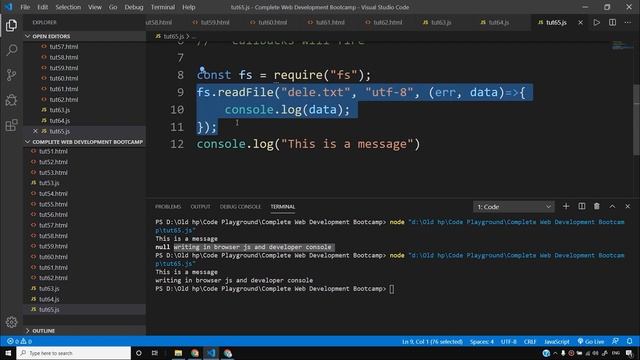Switch to VS Code taskbar icon

[211, 353]
